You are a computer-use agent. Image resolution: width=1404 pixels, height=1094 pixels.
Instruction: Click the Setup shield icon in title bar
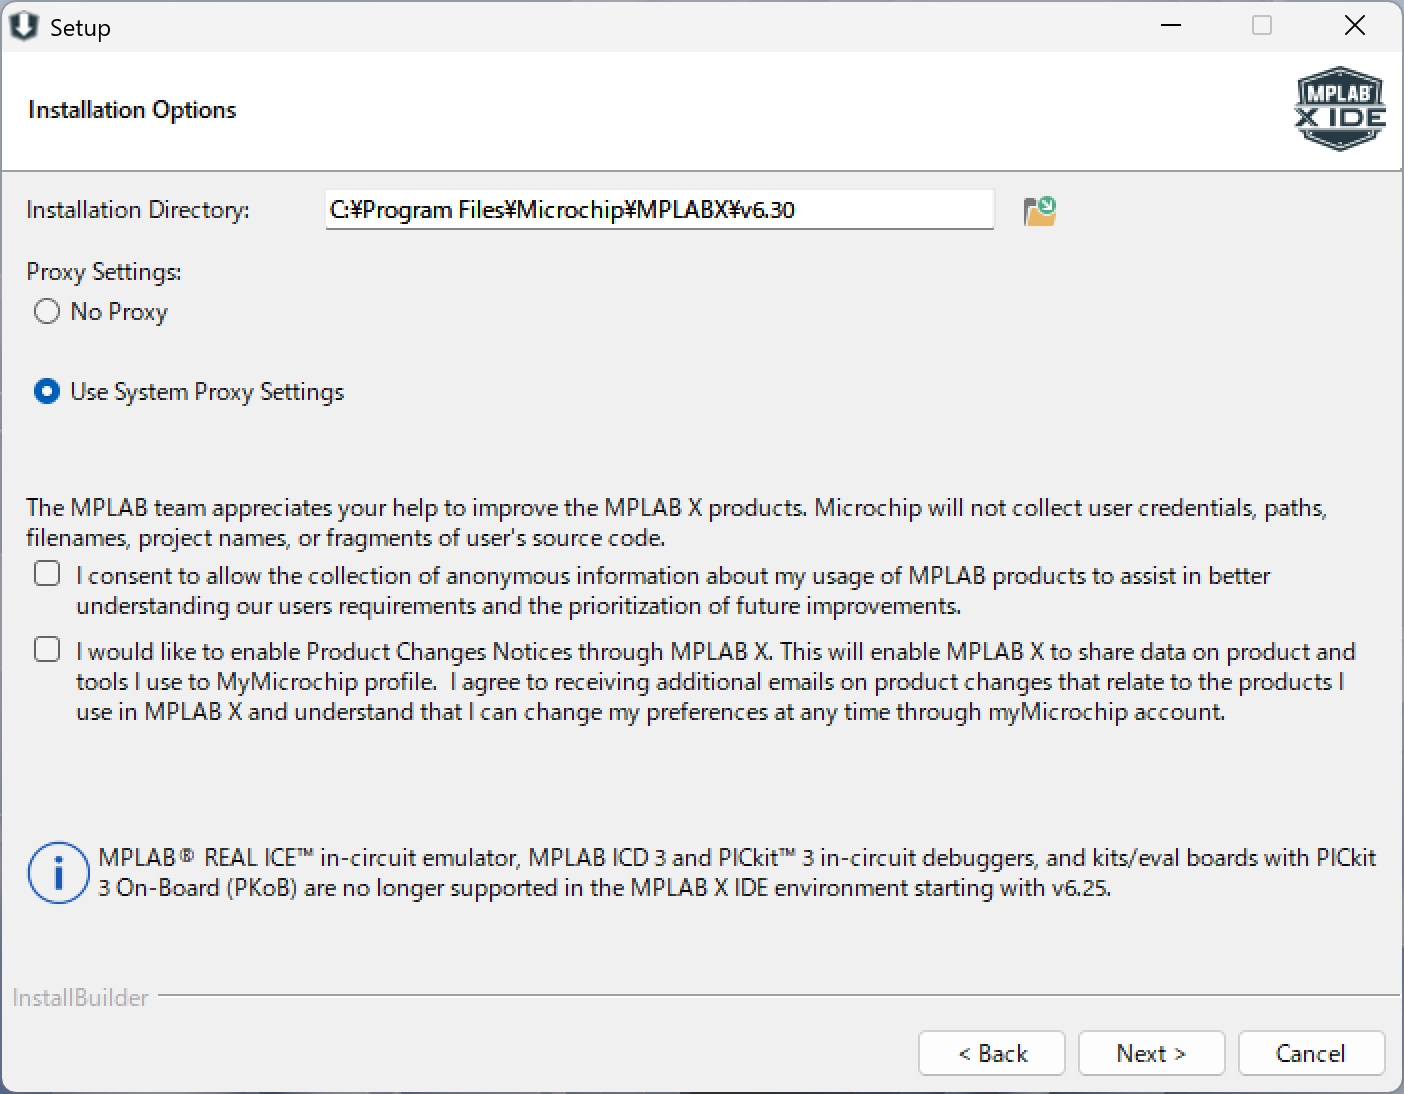pyautogui.click(x=23, y=27)
